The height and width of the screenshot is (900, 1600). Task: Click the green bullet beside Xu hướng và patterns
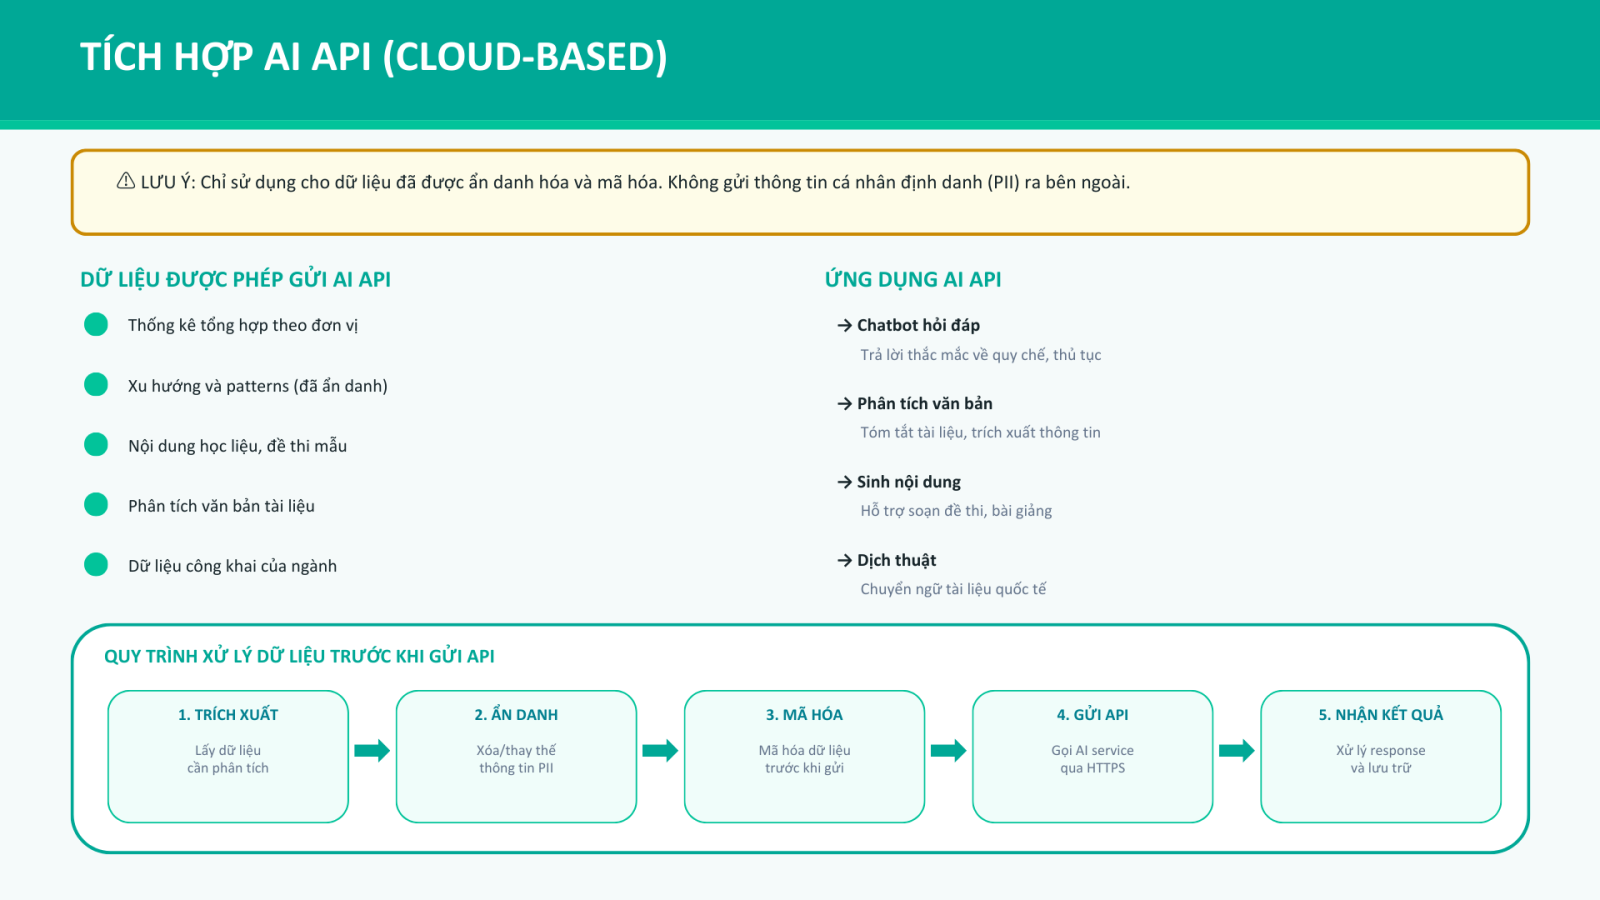(96, 385)
